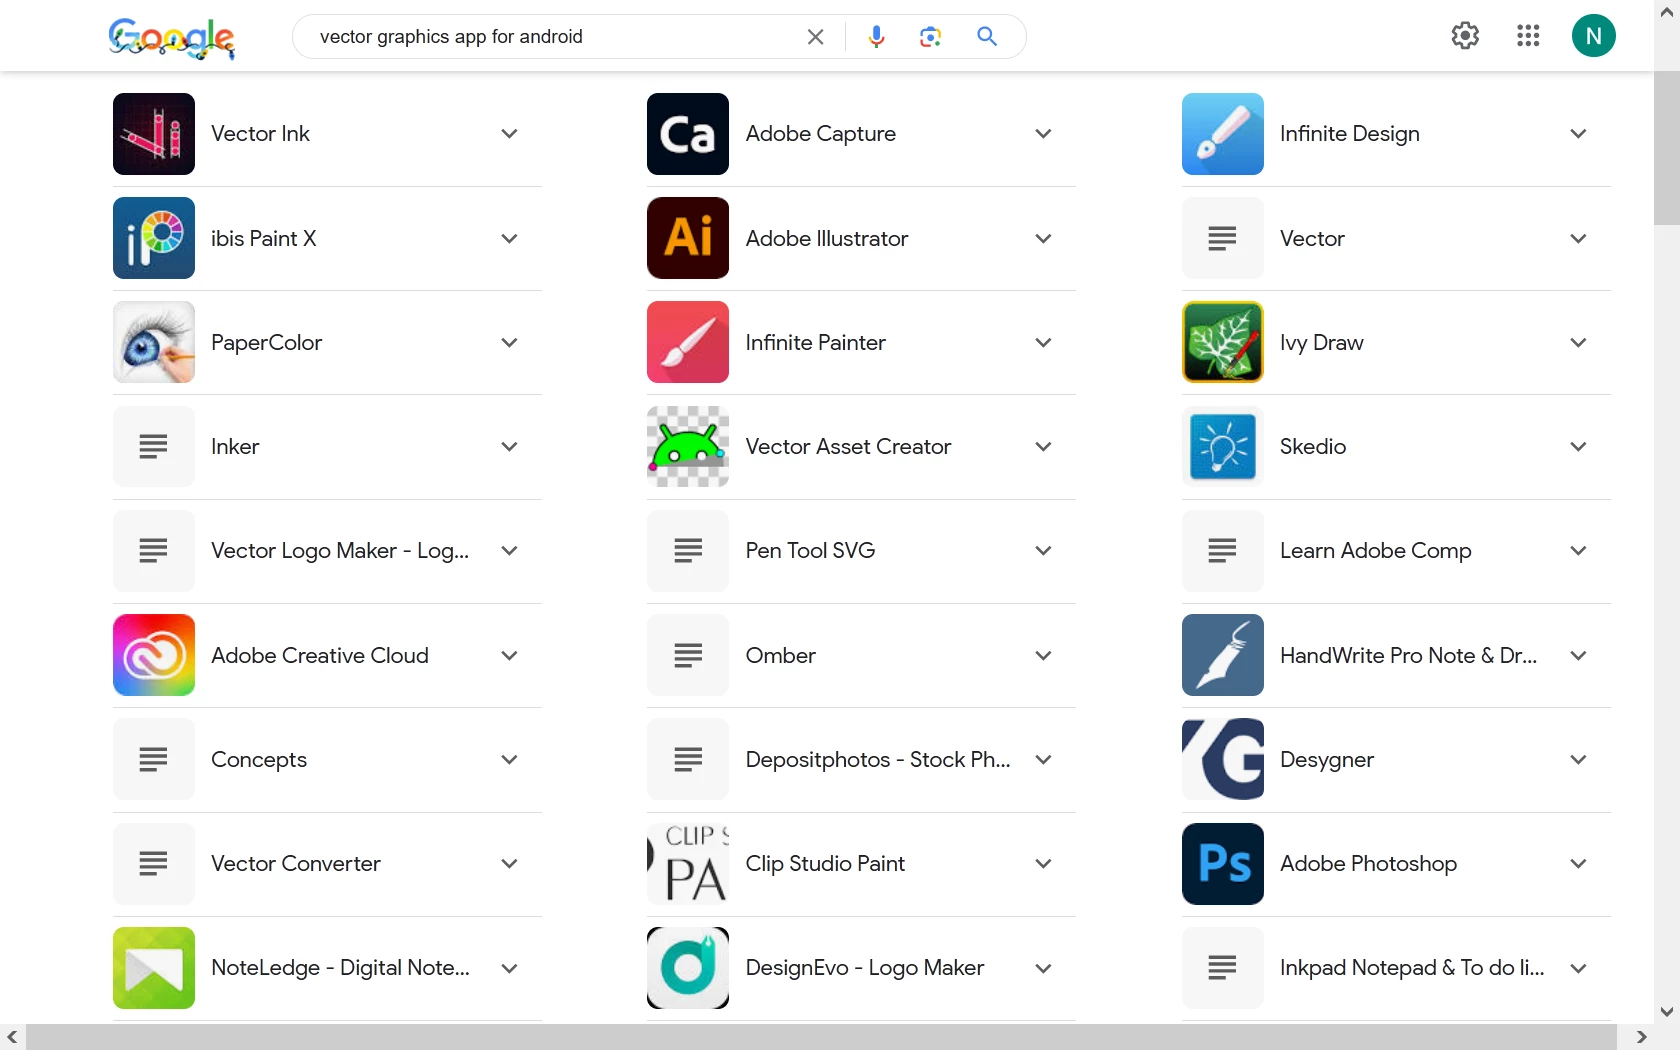Select Learn Adobe Comp app name

(x=1376, y=551)
